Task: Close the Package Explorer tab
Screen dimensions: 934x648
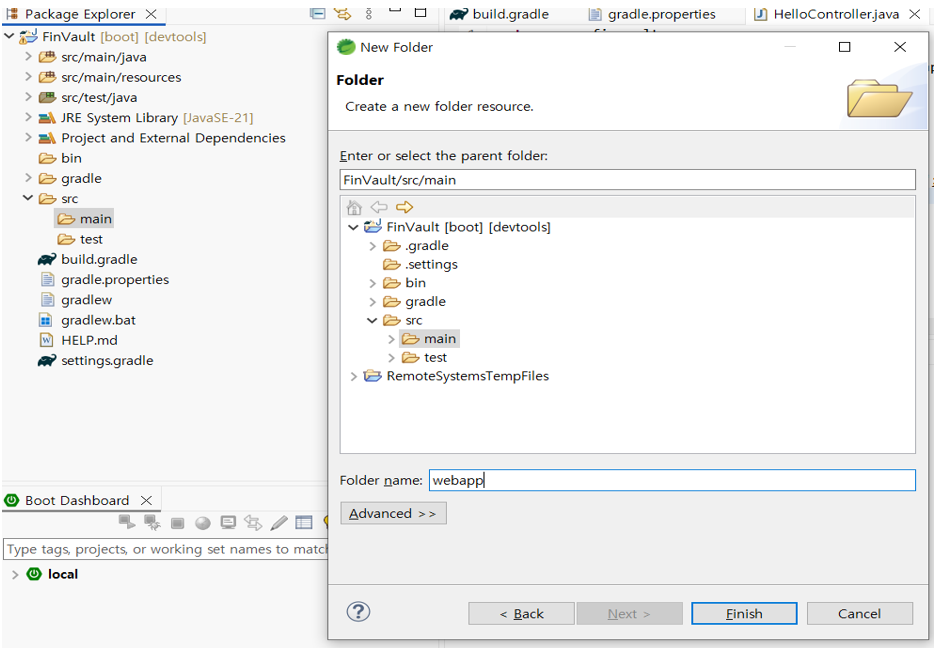Action: (151, 14)
